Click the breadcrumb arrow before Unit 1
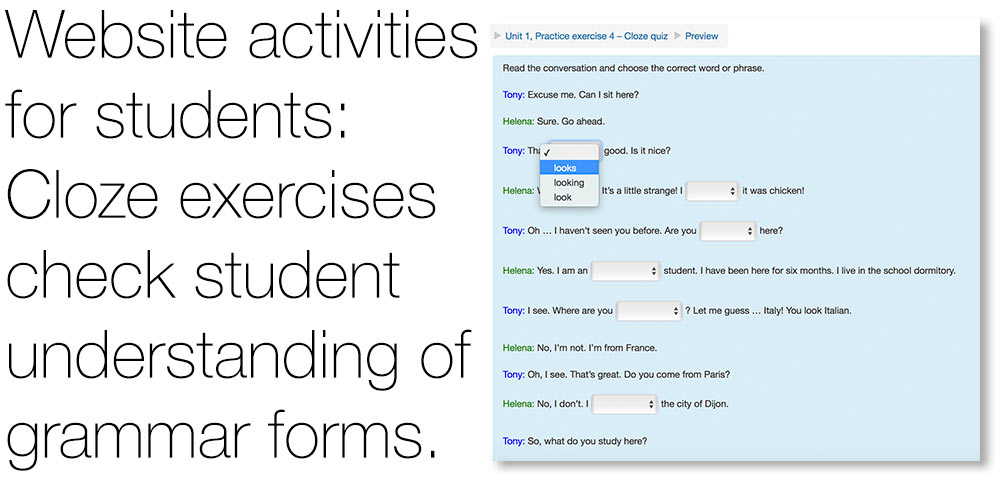Image resolution: width=1000 pixels, height=480 pixels. (x=497, y=36)
